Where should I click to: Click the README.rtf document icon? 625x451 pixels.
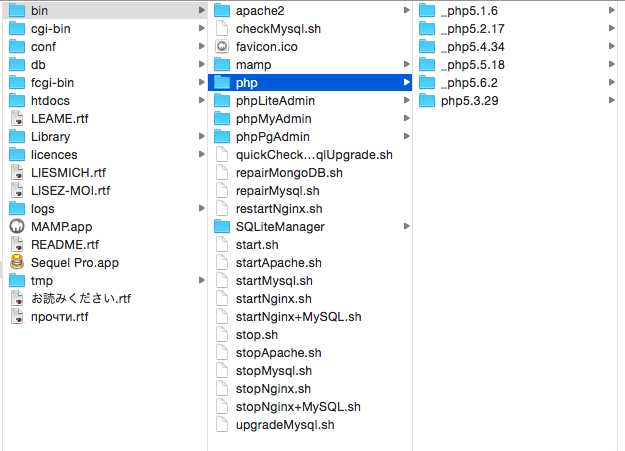point(17,245)
